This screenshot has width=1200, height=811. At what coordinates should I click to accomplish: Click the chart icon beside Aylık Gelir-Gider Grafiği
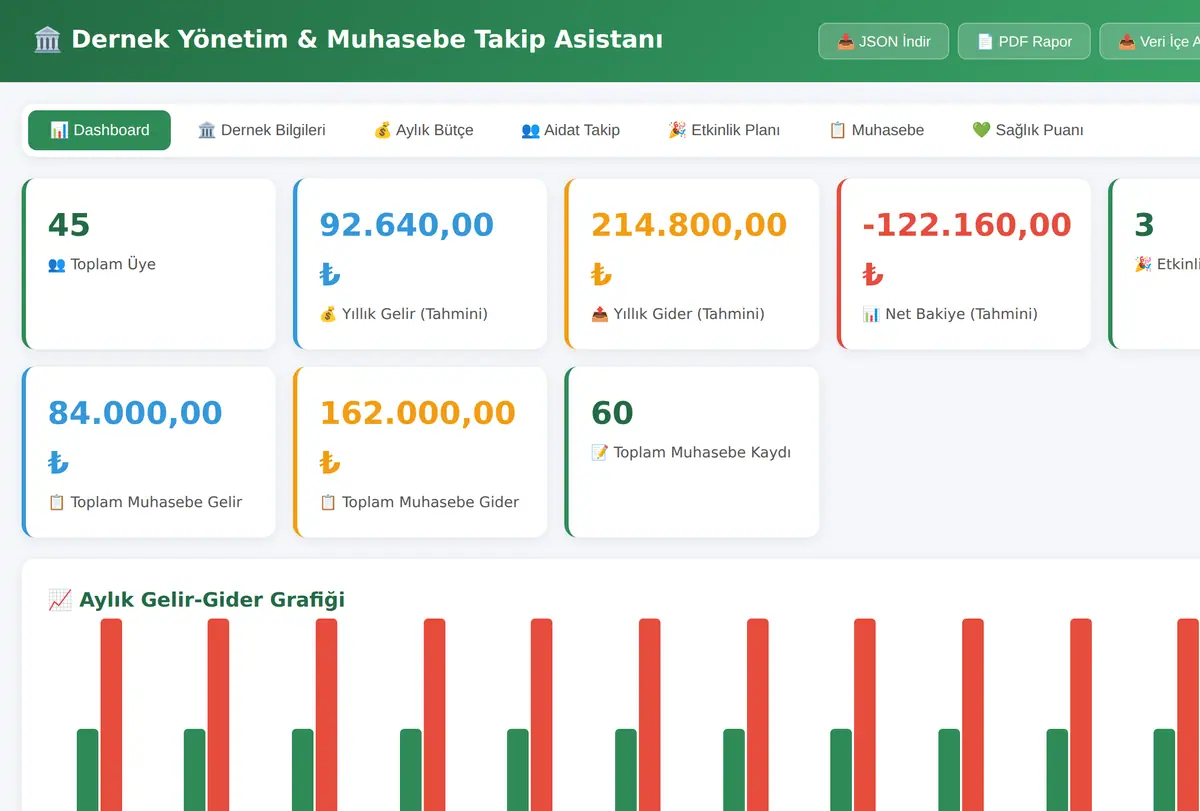[x=60, y=600]
